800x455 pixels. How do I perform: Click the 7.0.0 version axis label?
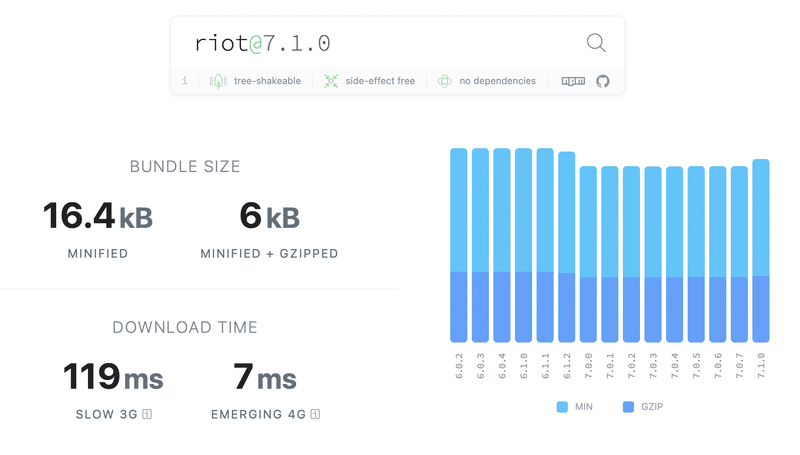588,366
